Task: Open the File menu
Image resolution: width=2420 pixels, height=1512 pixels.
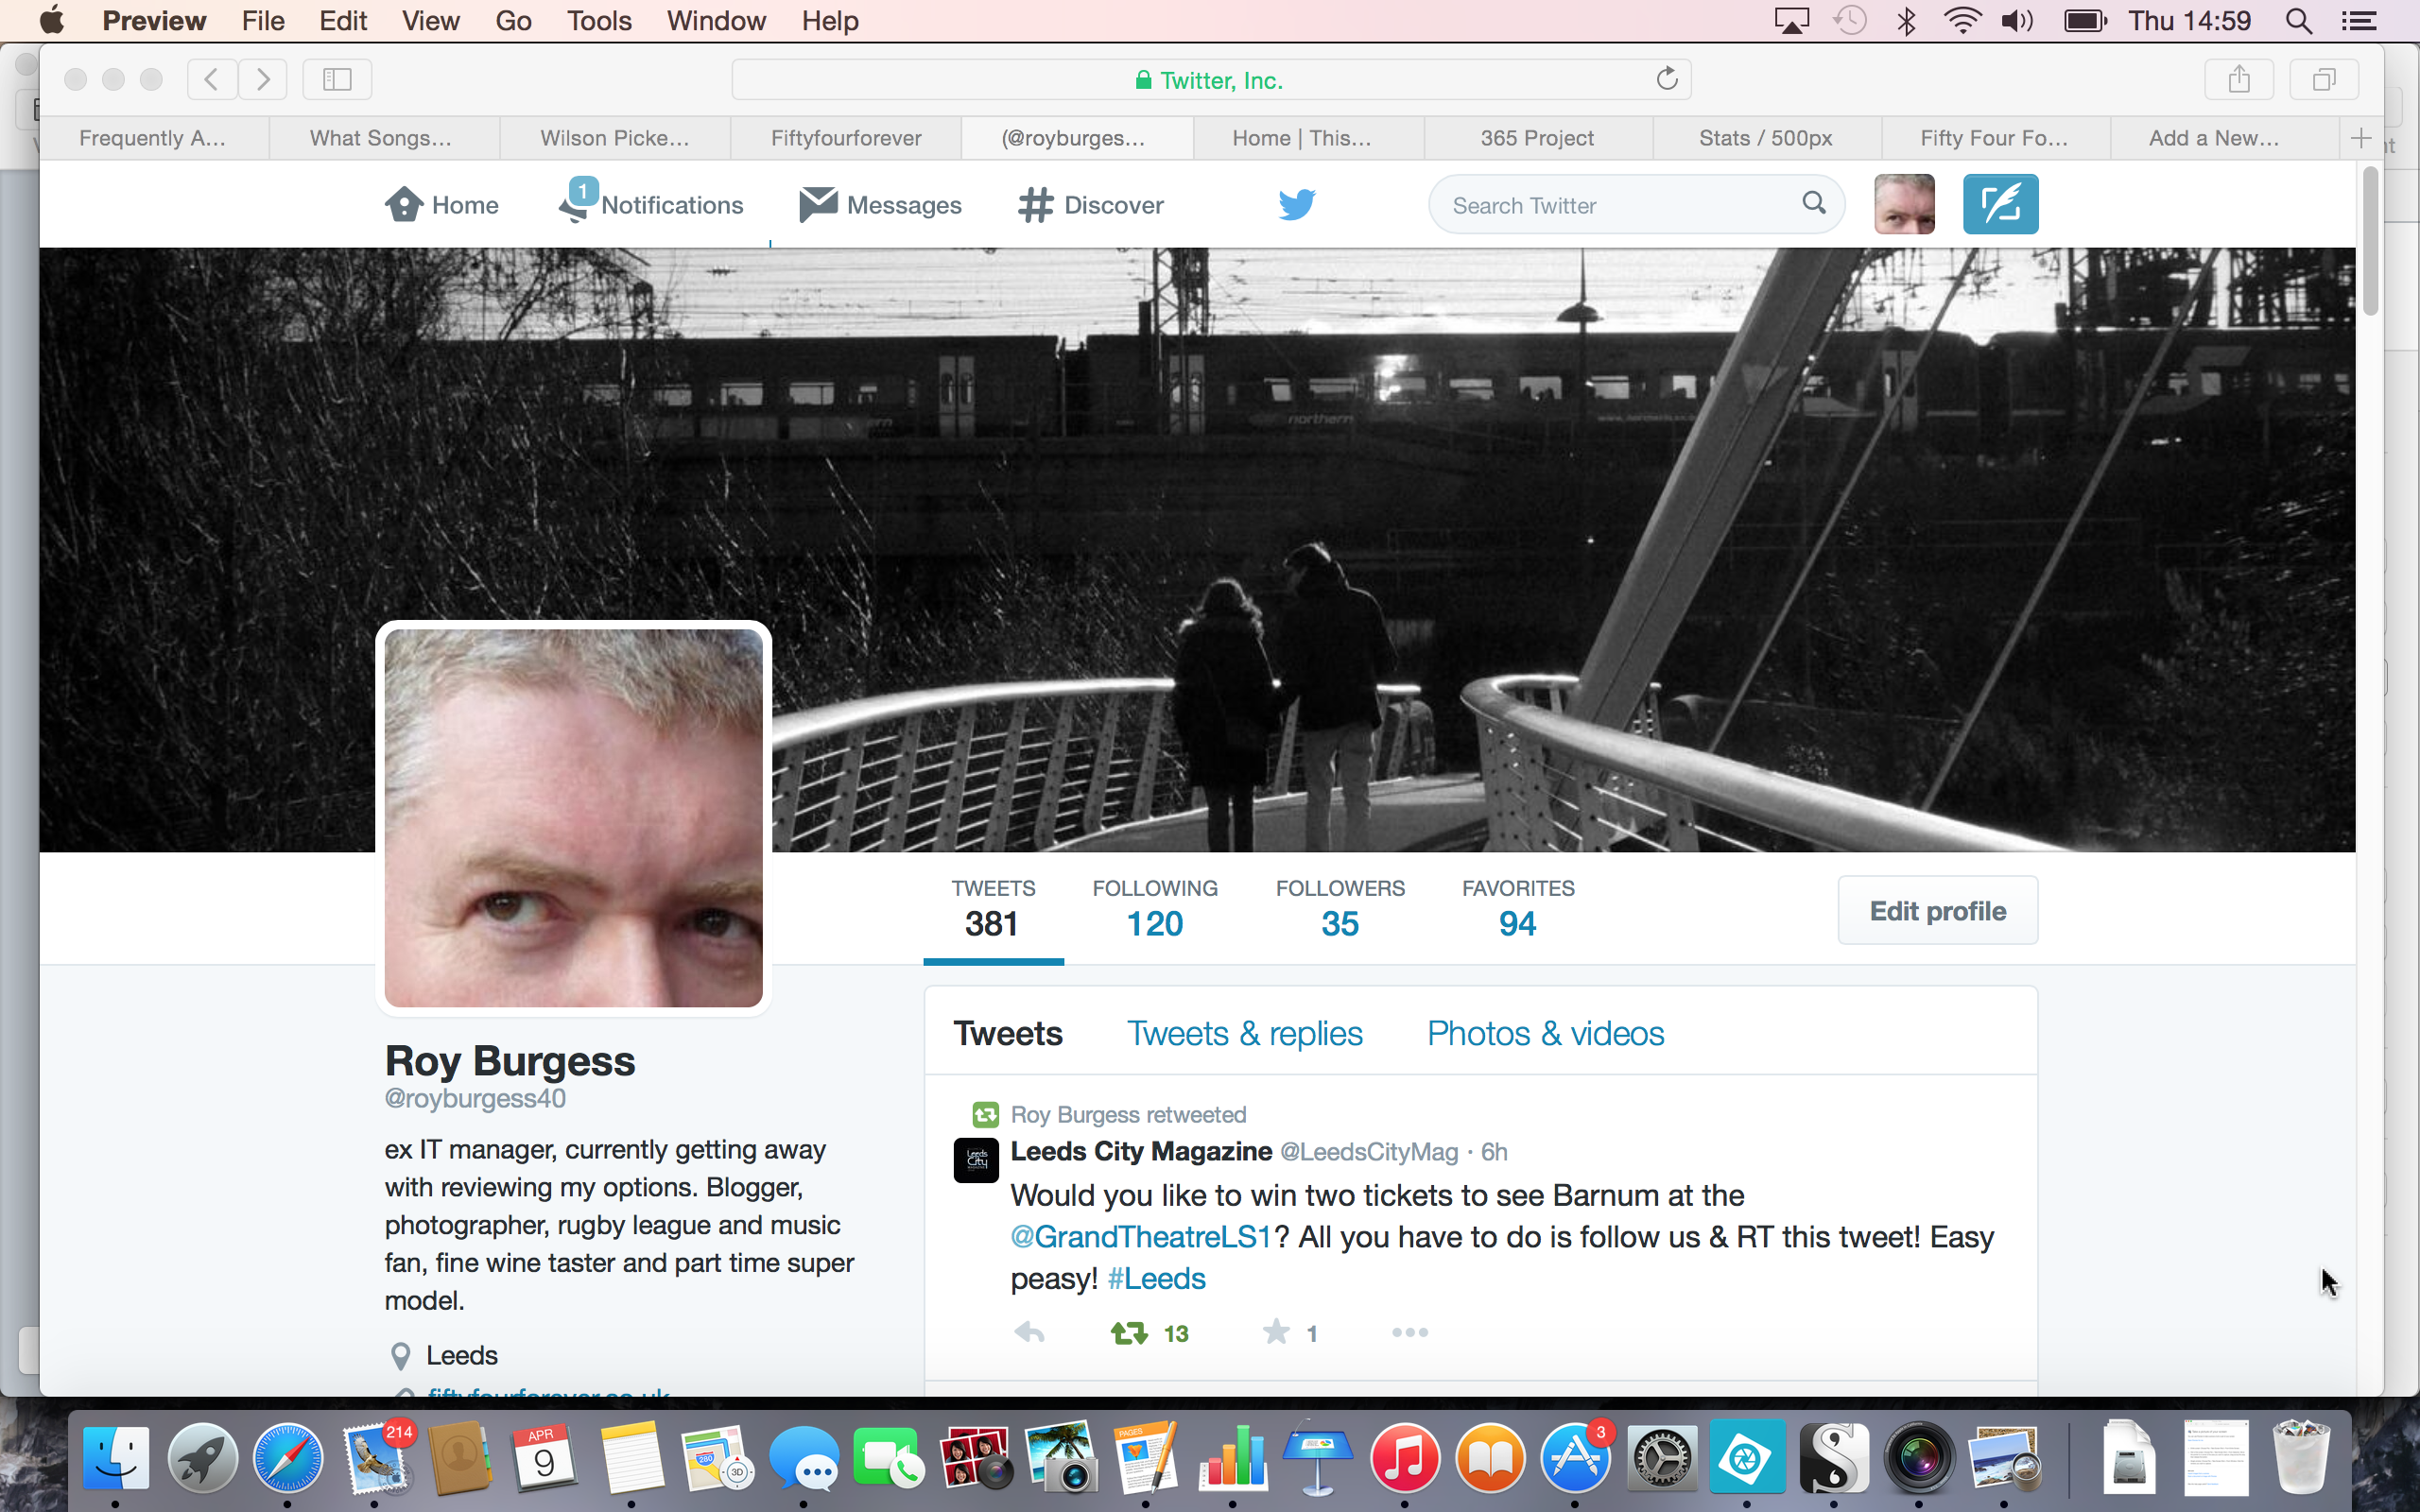Action: 263,21
